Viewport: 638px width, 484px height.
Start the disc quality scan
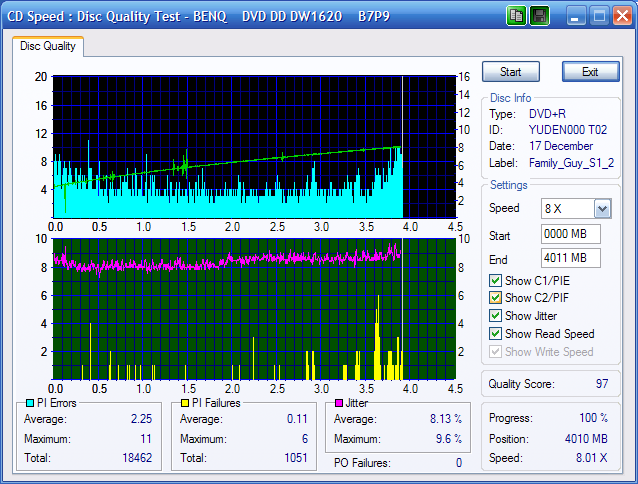[511, 72]
